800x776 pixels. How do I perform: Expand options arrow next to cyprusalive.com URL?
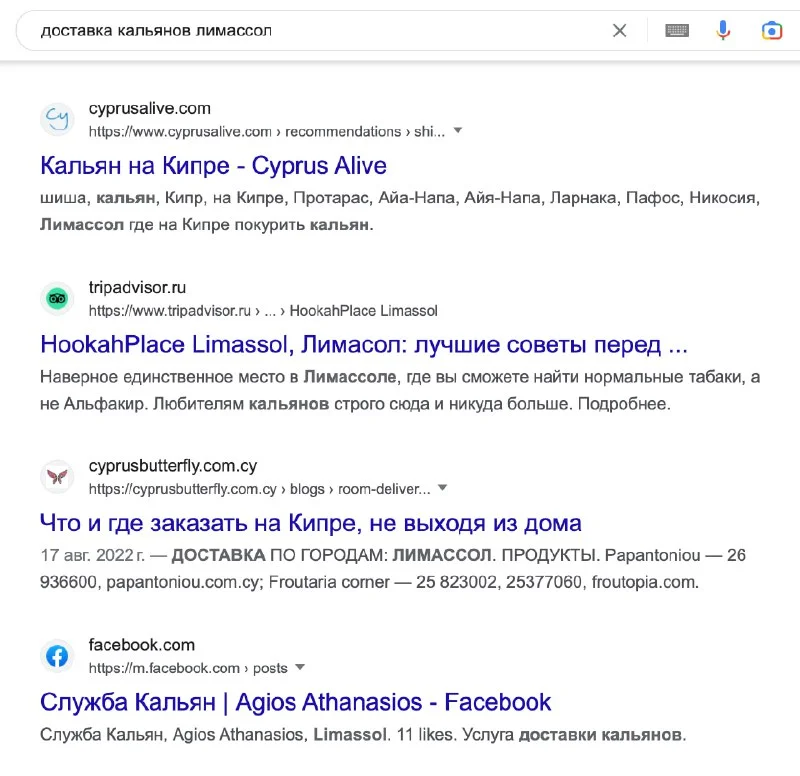click(x=458, y=131)
